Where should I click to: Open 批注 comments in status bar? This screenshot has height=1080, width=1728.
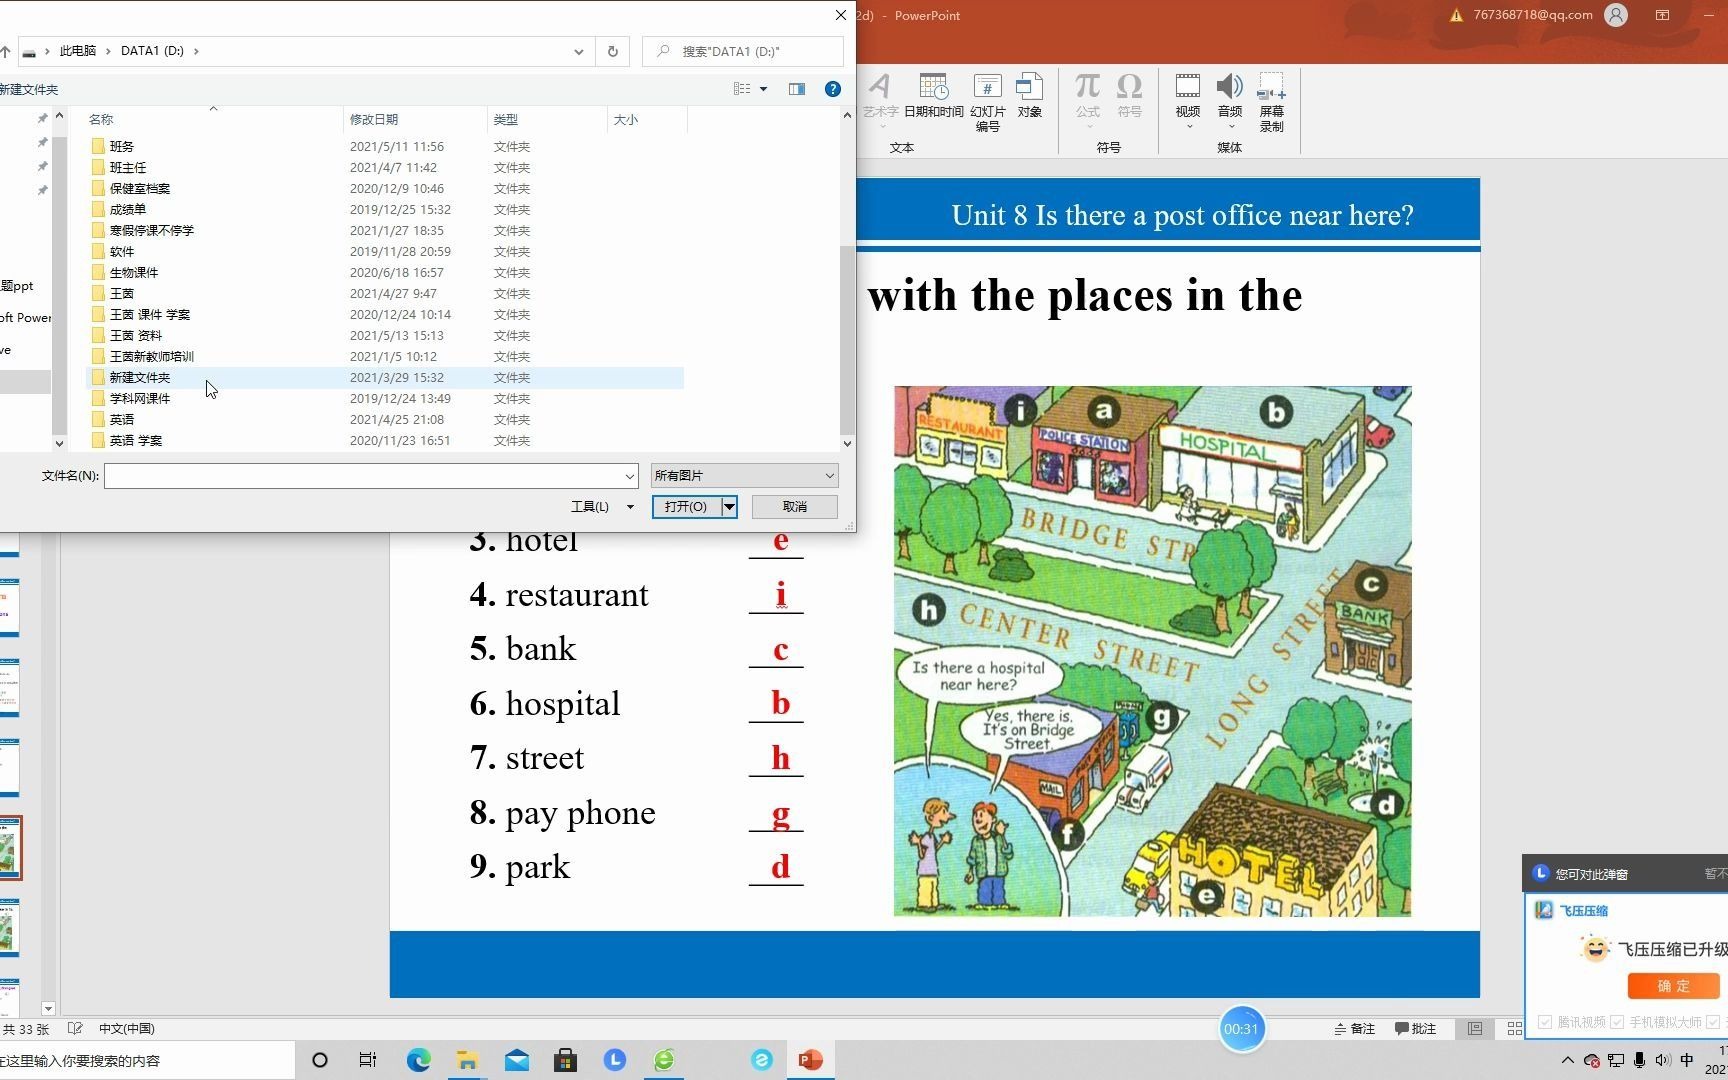1416,1029
